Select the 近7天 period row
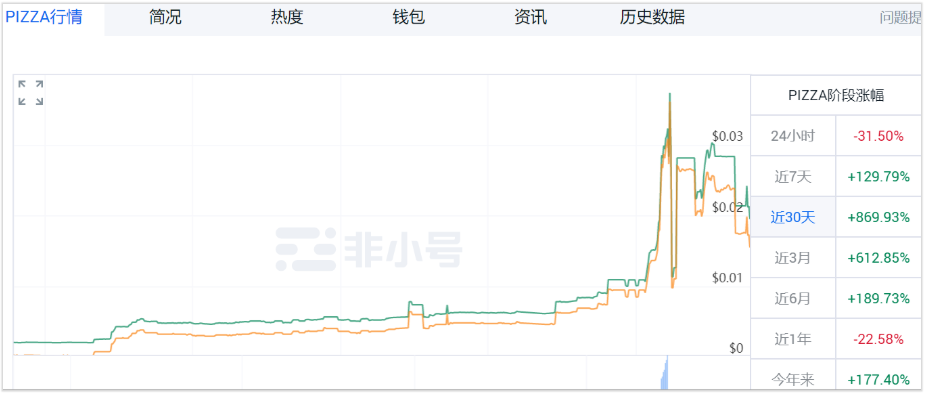Screen dimensions: 925x393 point(836,176)
